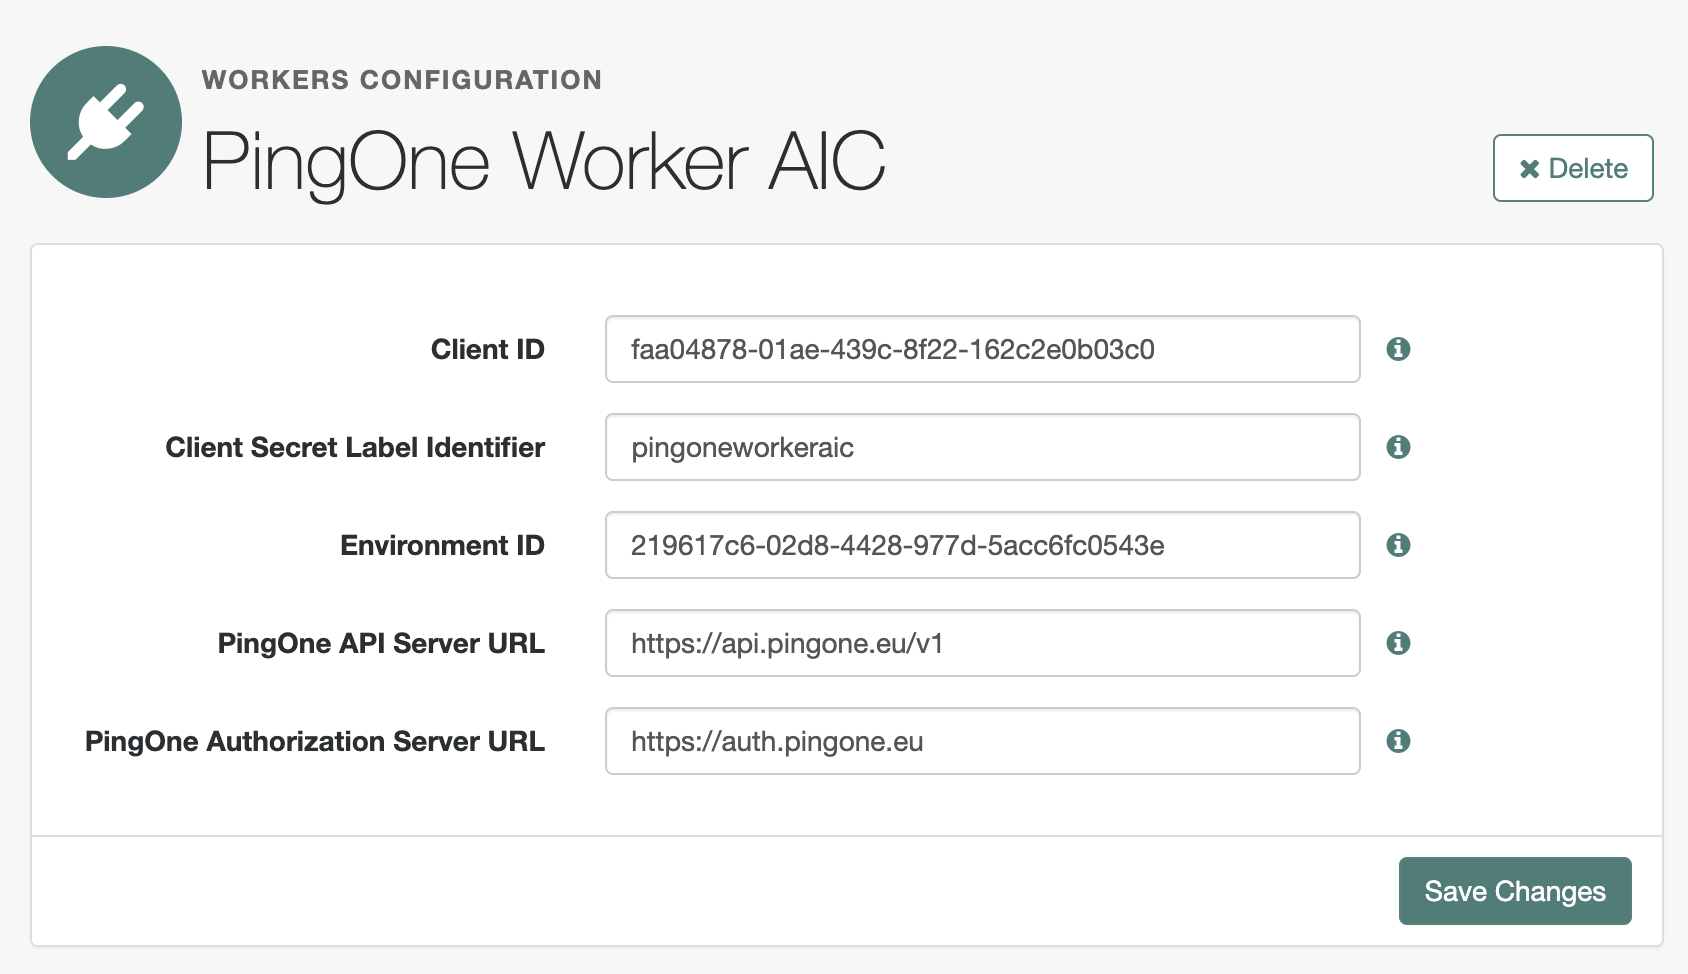The image size is (1688, 974).
Task: Click the info icon beside Environment ID
Action: coord(1399,545)
